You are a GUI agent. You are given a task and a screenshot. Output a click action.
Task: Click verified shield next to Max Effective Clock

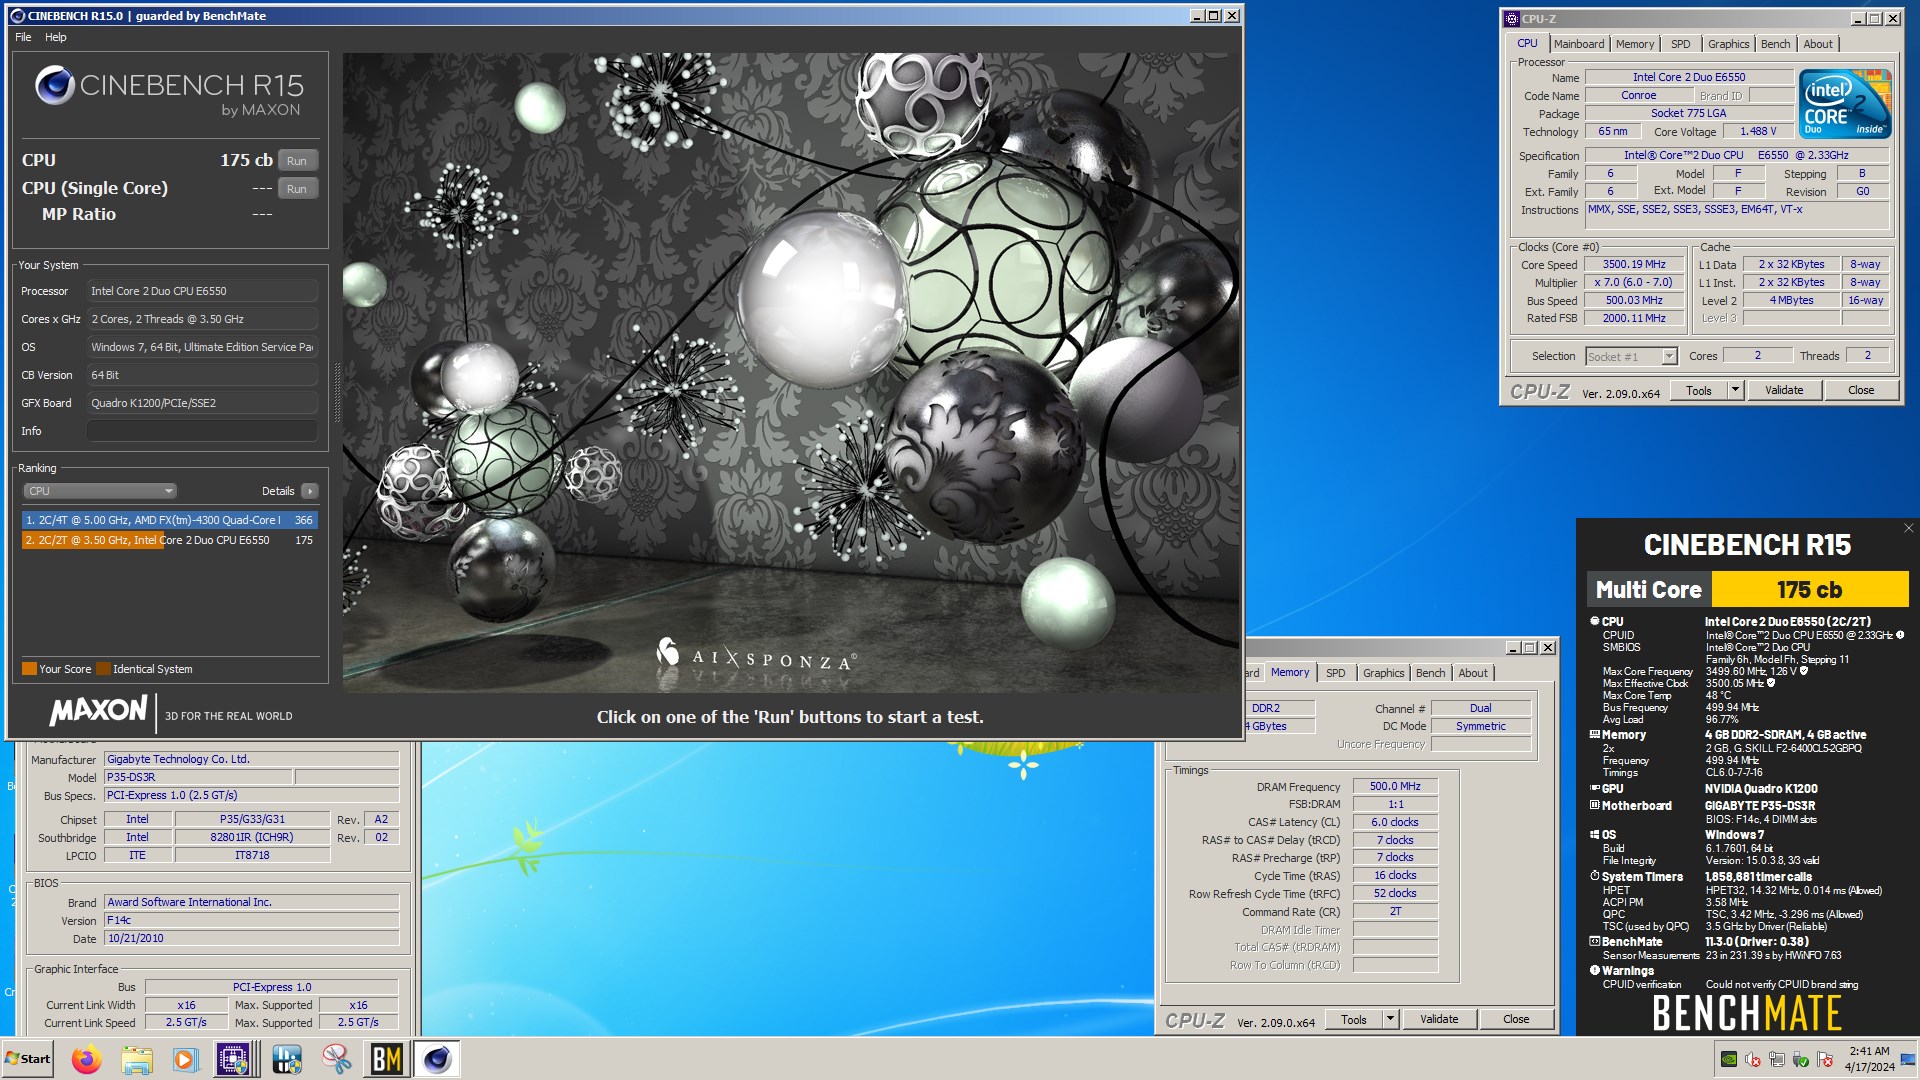click(x=1771, y=683)
